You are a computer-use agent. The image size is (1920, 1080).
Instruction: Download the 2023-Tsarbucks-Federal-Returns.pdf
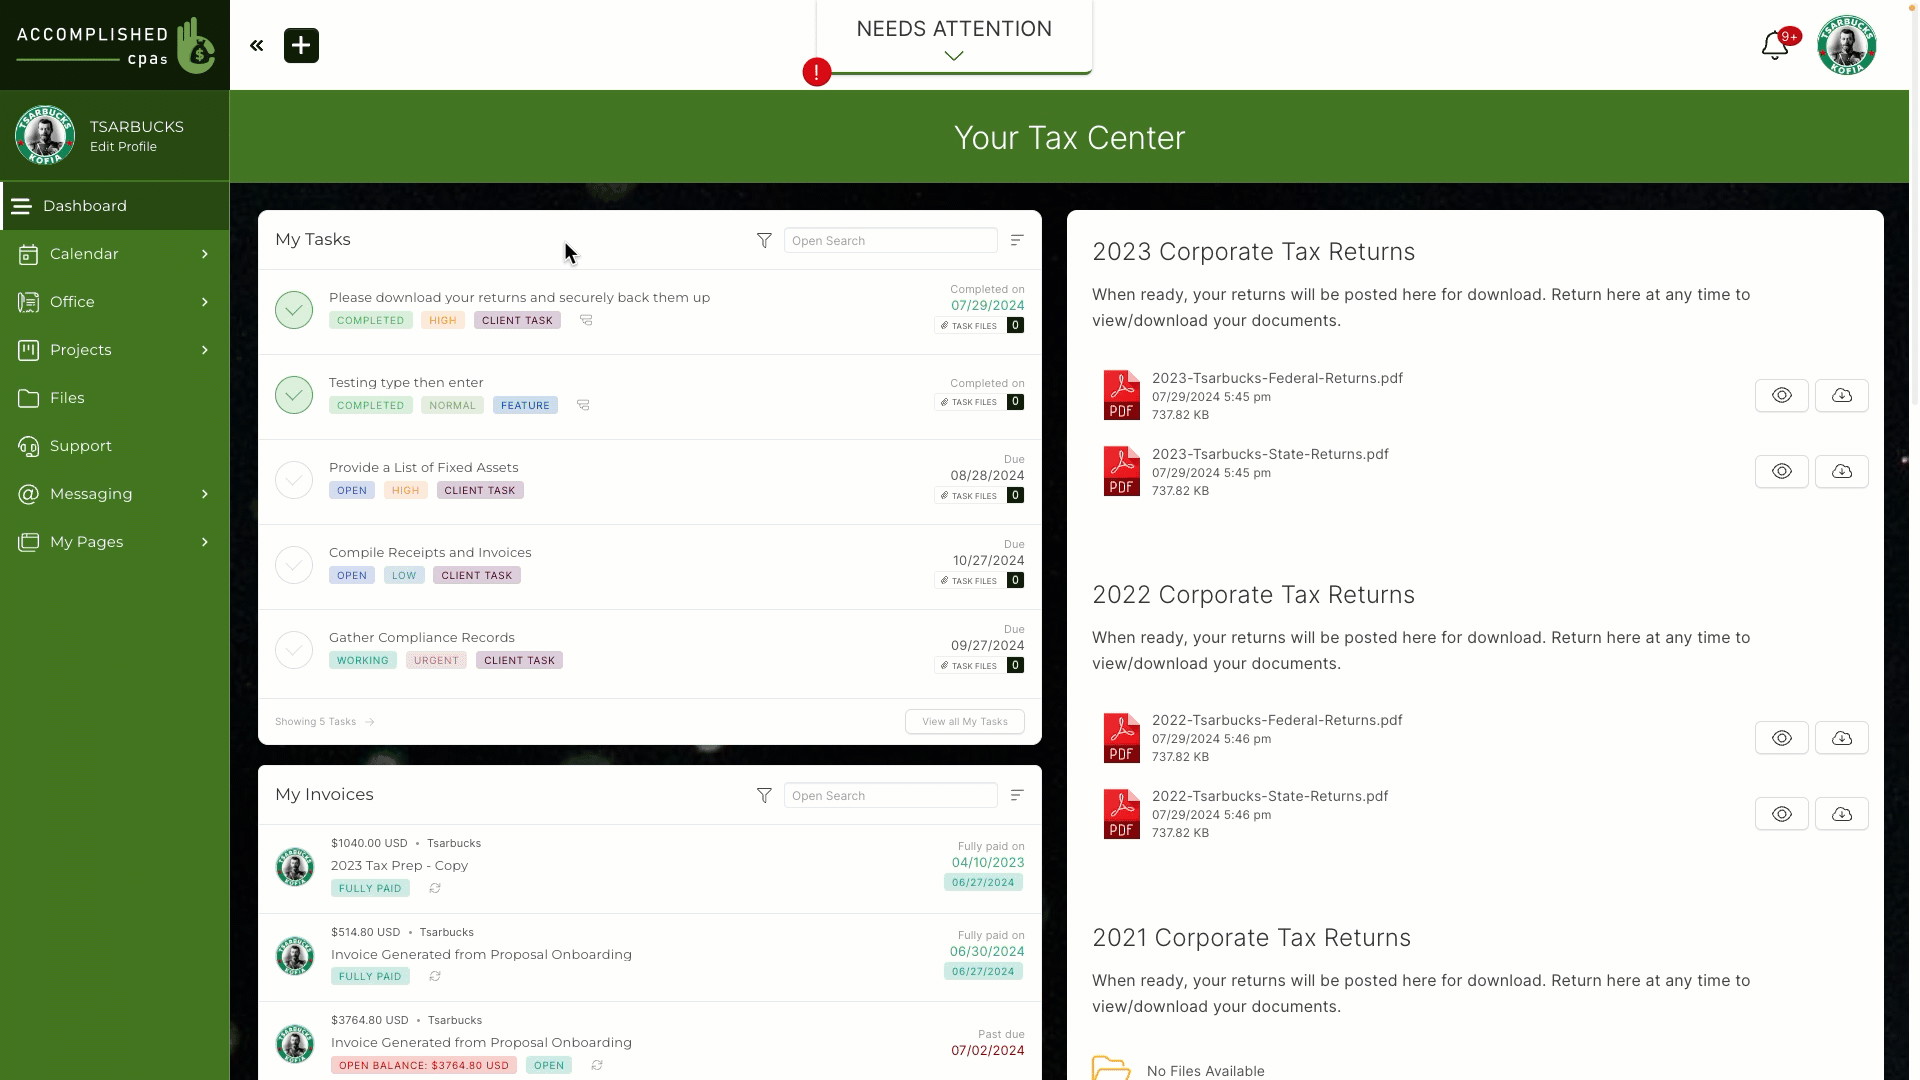coord(1841,394)
